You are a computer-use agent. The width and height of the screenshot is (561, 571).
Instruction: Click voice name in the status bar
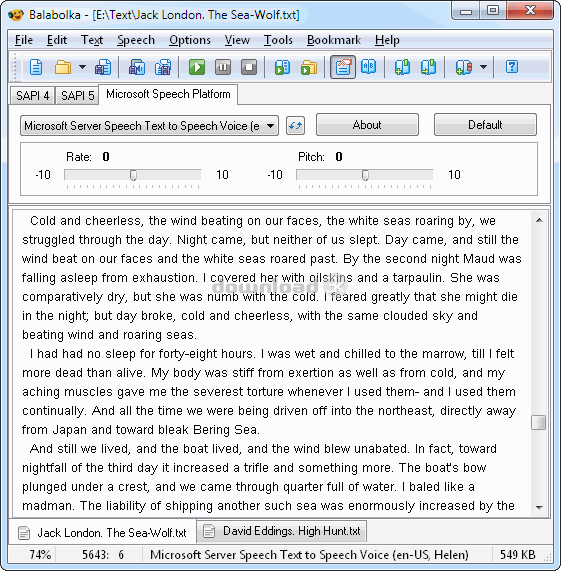click(x=309, y=555)
